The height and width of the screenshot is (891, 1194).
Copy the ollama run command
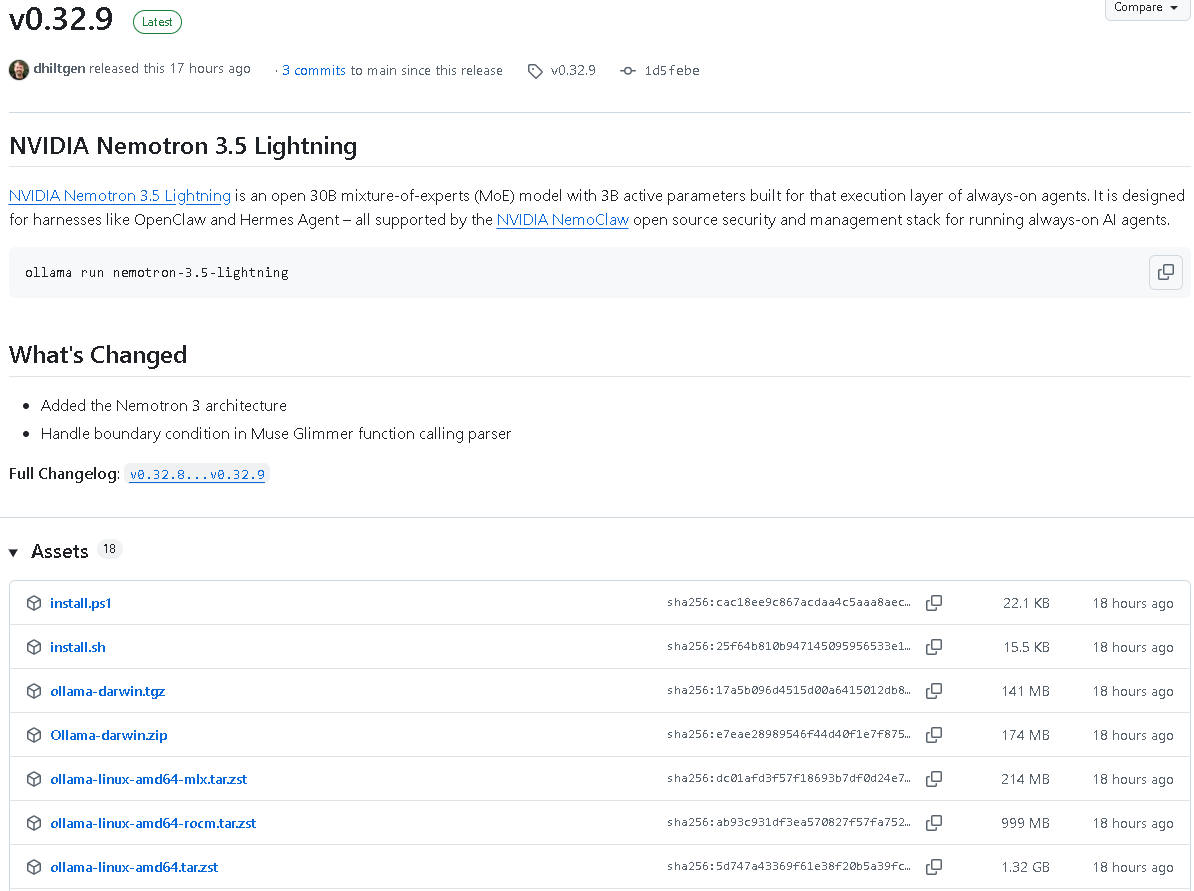(x=1165, y=273)
